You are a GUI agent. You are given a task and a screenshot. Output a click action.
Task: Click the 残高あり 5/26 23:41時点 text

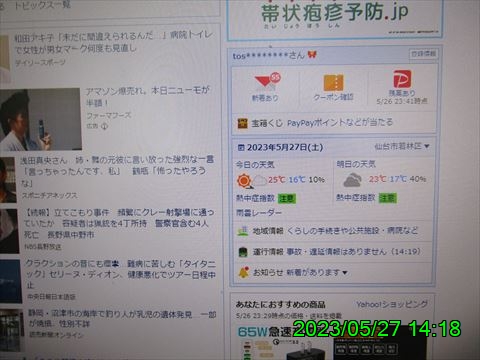pos(402,97)
